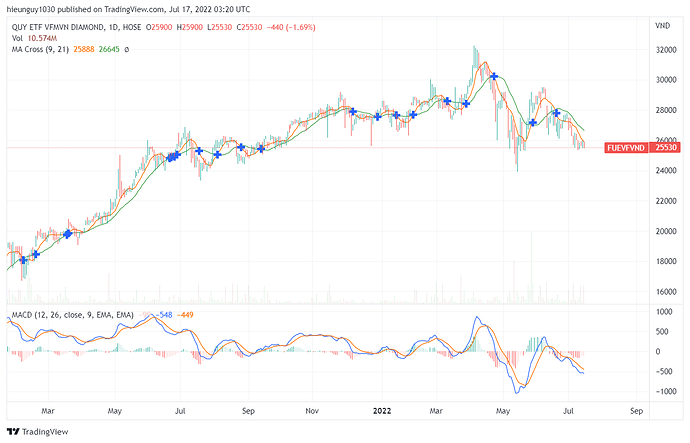690x443 pixels.
Task: Click the blue MA cross marker near the 30000 peak
Action: point(494,77)
